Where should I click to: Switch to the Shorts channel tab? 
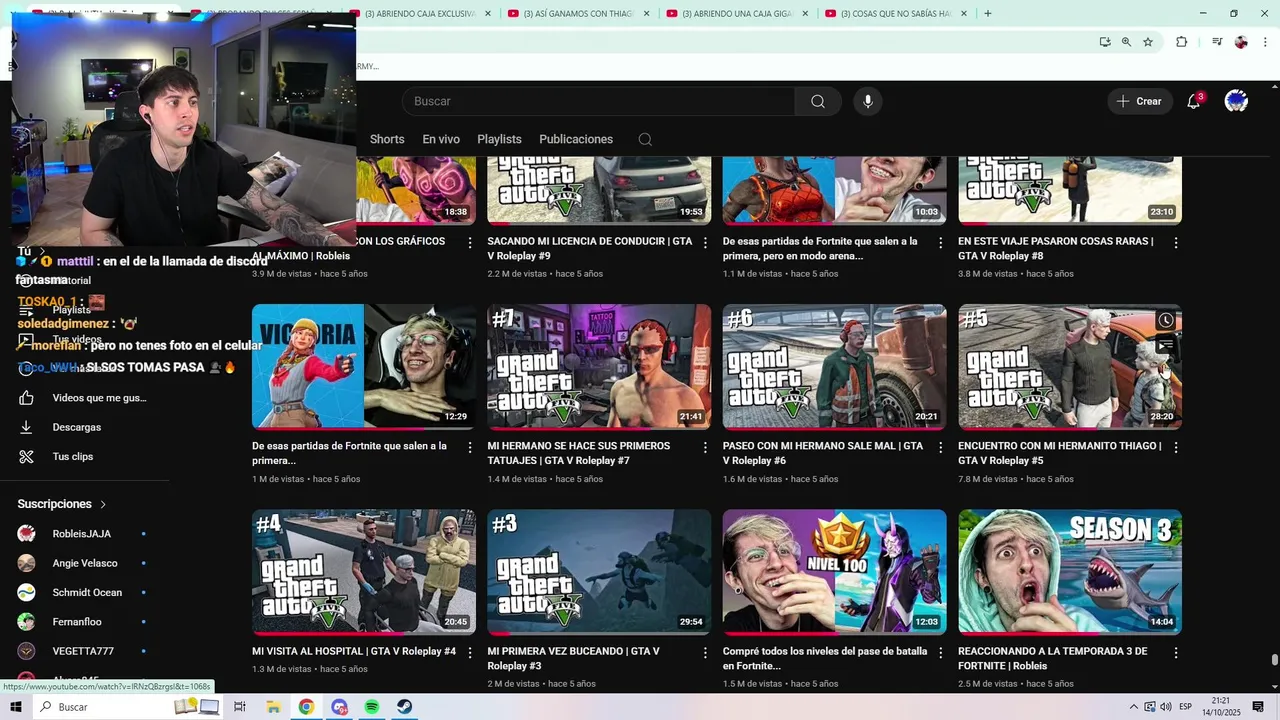[x=387, y=139]
